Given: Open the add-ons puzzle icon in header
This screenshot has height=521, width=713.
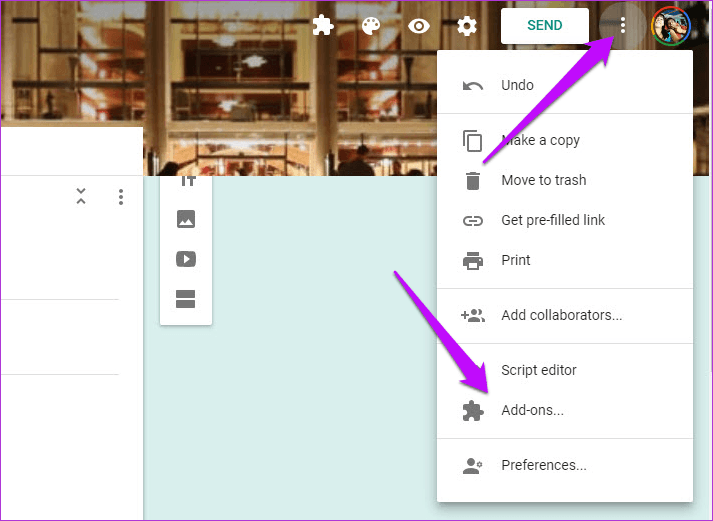Looking at the screenshot, I should (323, 25).
